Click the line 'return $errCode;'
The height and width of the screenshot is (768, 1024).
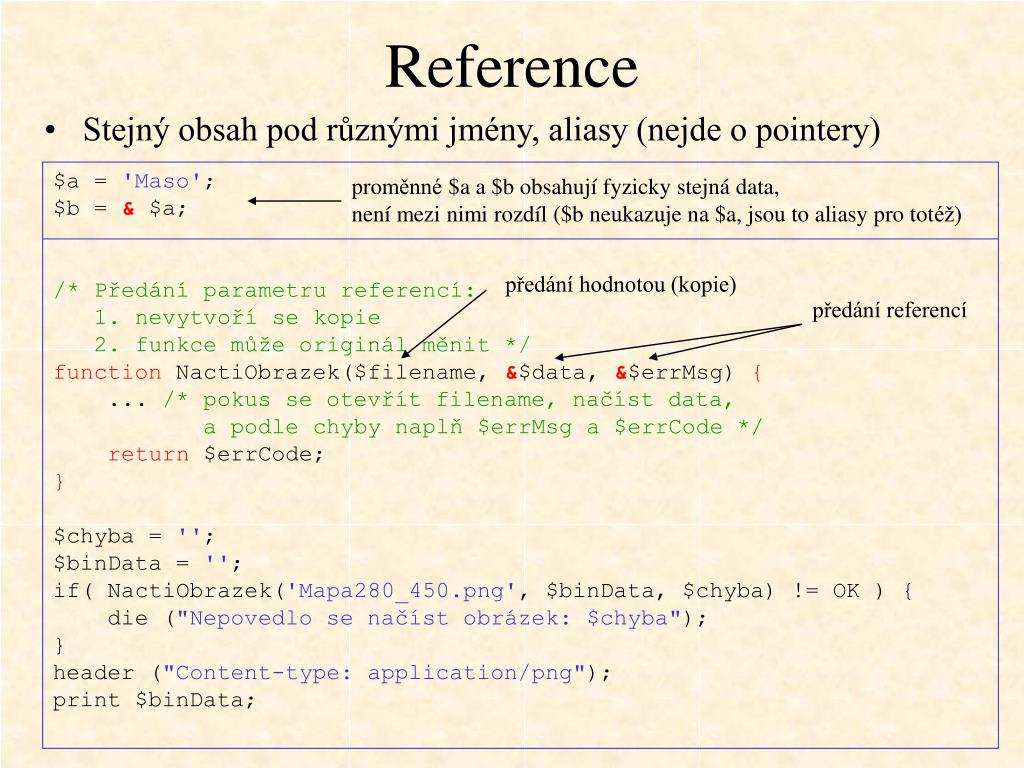tap(216, 455)
